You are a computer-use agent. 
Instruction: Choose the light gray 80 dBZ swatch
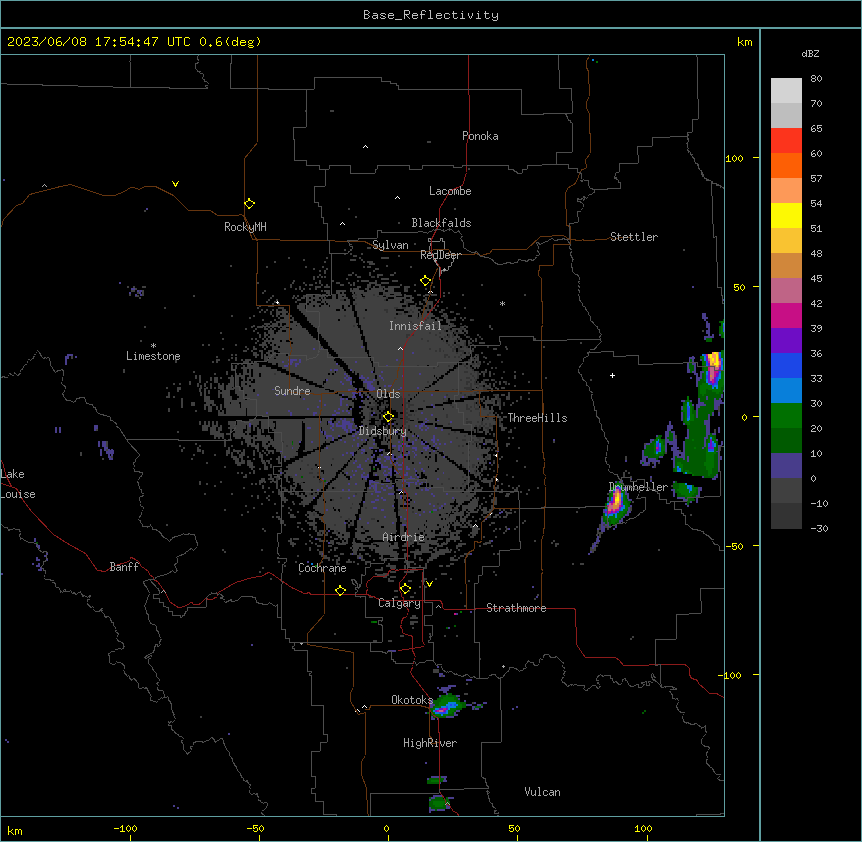click(x=786, y=91)
